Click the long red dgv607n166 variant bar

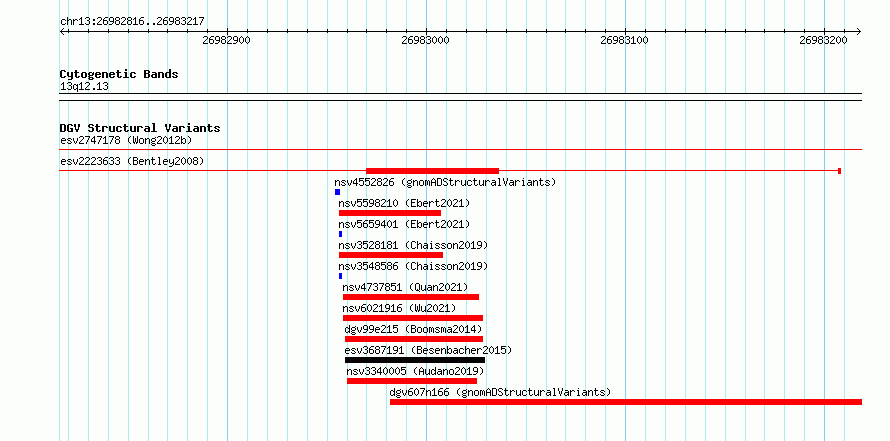click(x=626, y=402)
